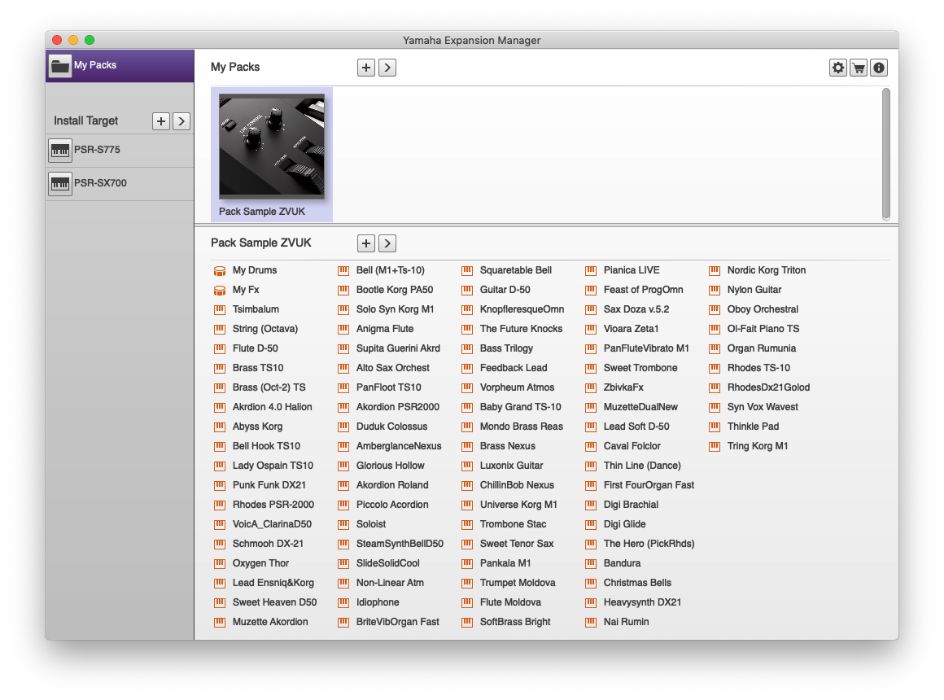Click the BriteVibOrgan Fast voice icon
The height and width of the screenshot is (700, 944).
tap(343, 622)
